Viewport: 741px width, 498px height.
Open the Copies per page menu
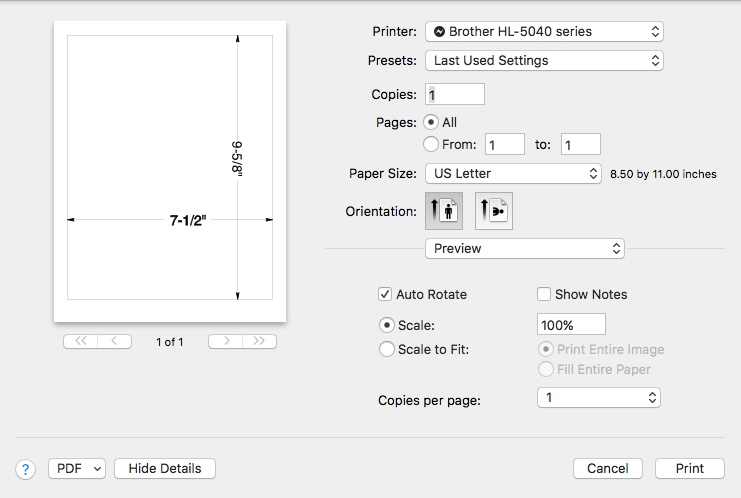[599, 398]
